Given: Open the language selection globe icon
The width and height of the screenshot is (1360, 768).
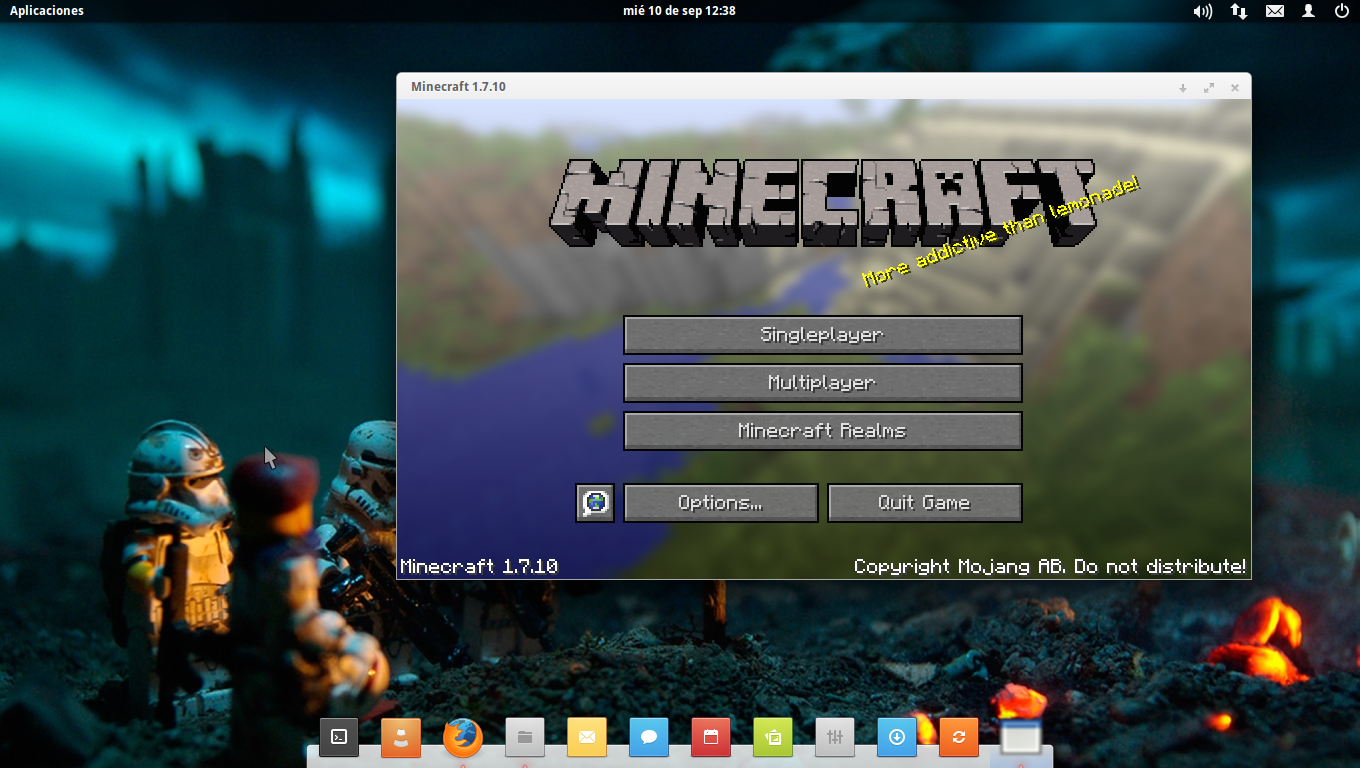Looking at the screenshot, I should click(x=595, y=503).
